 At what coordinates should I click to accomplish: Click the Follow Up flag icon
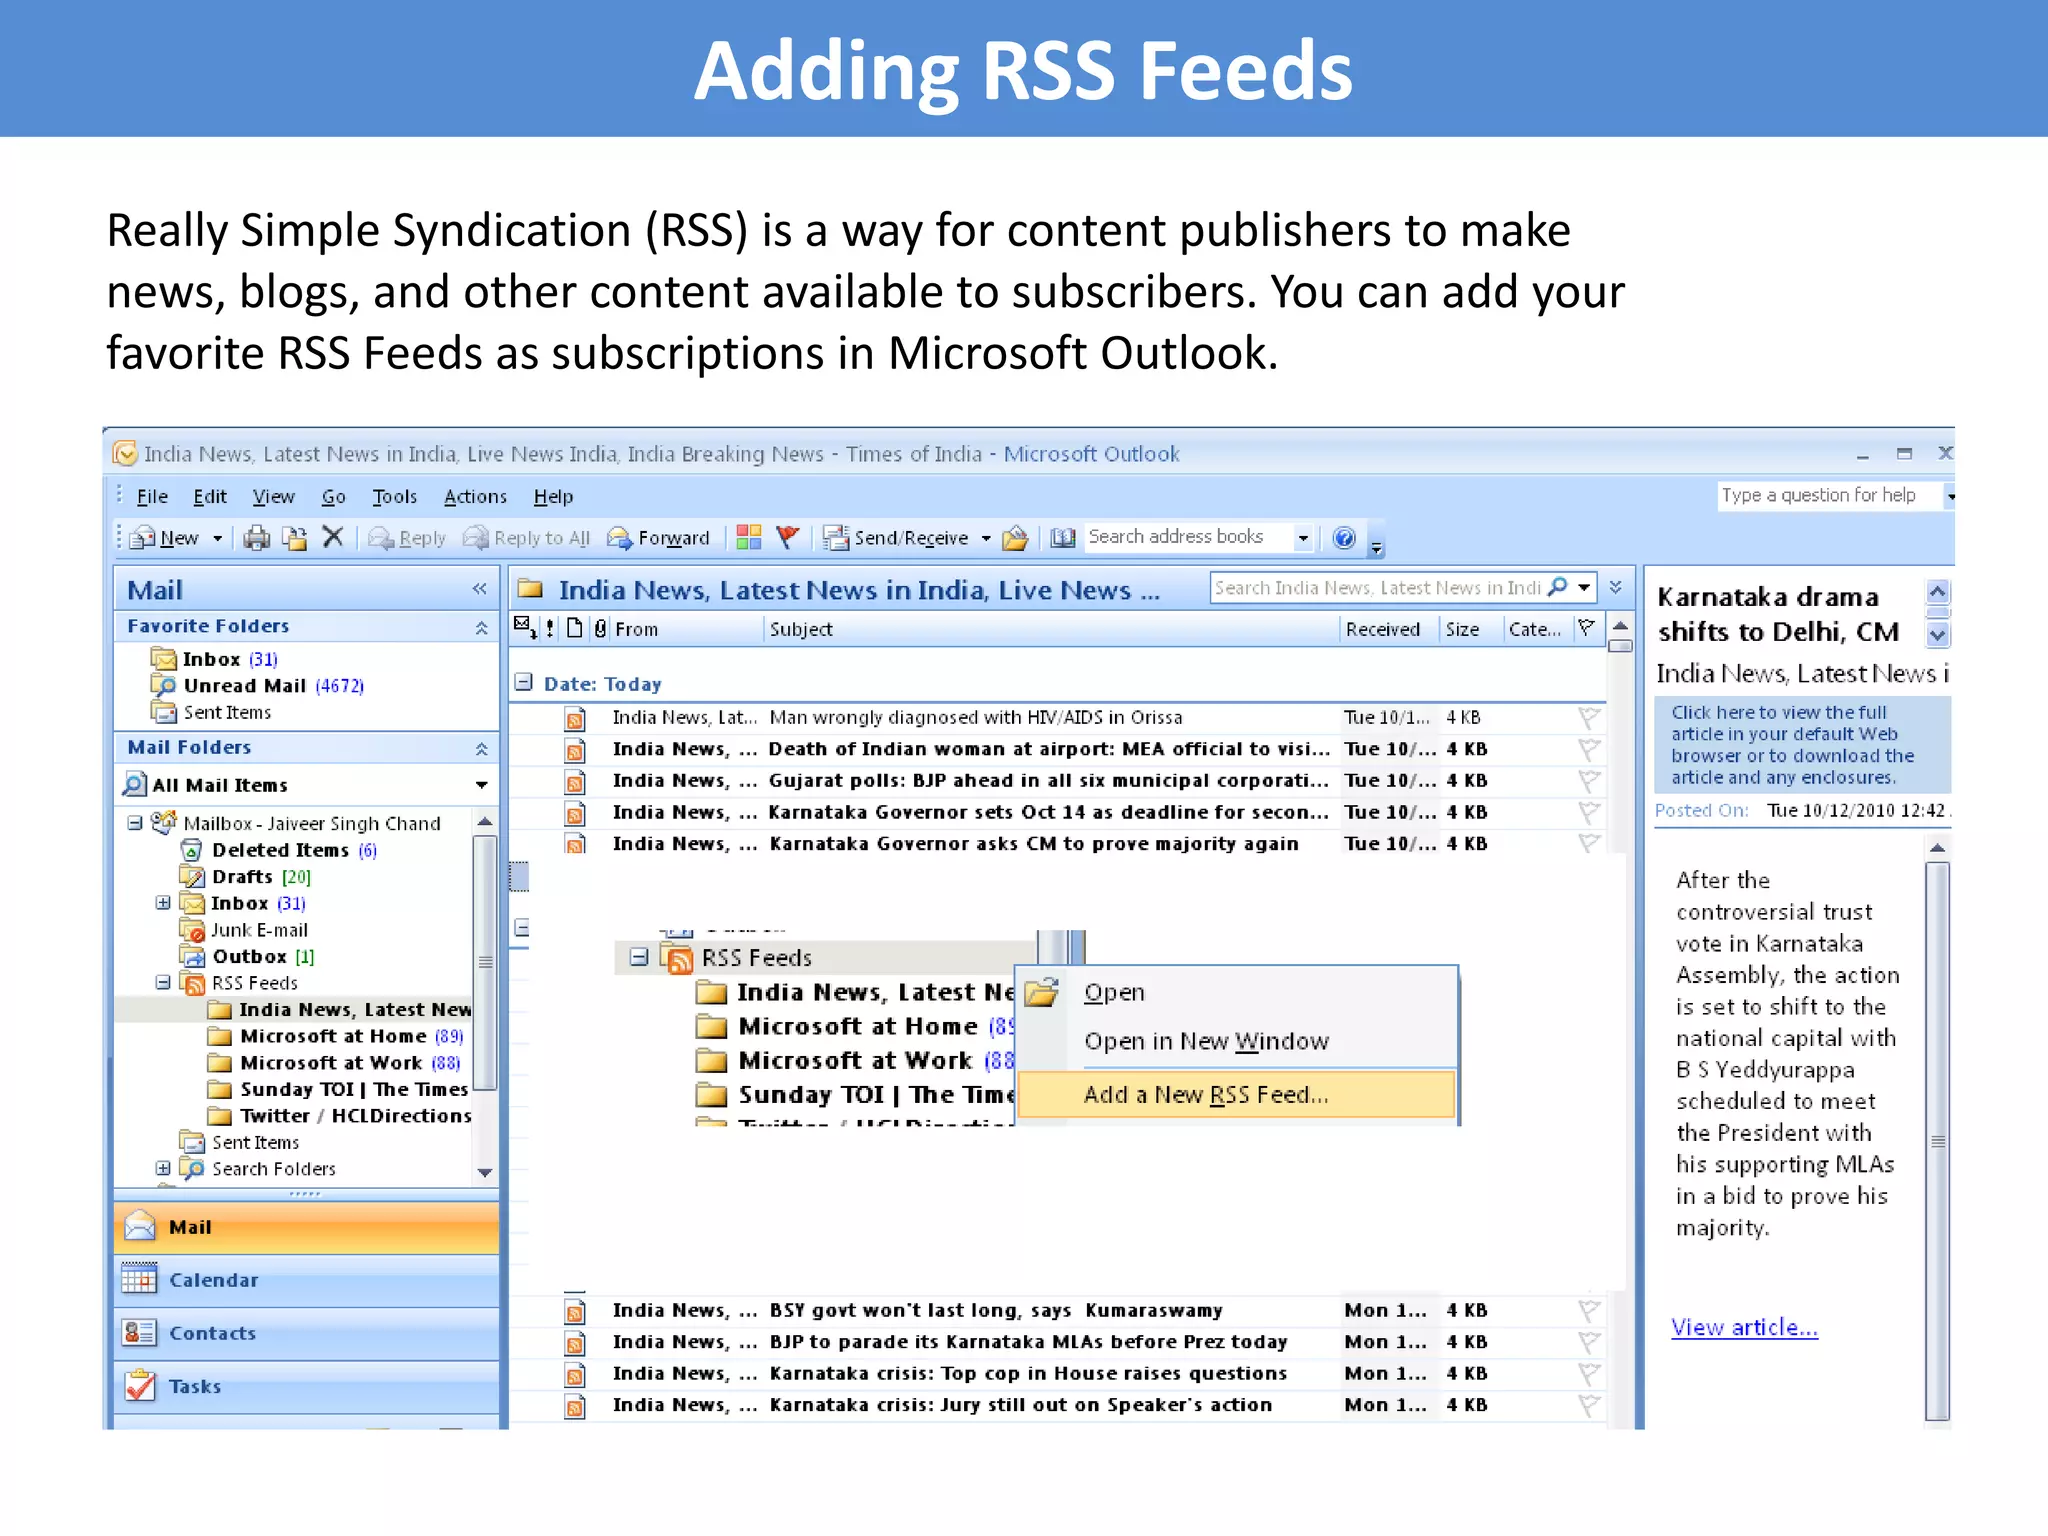788,538
